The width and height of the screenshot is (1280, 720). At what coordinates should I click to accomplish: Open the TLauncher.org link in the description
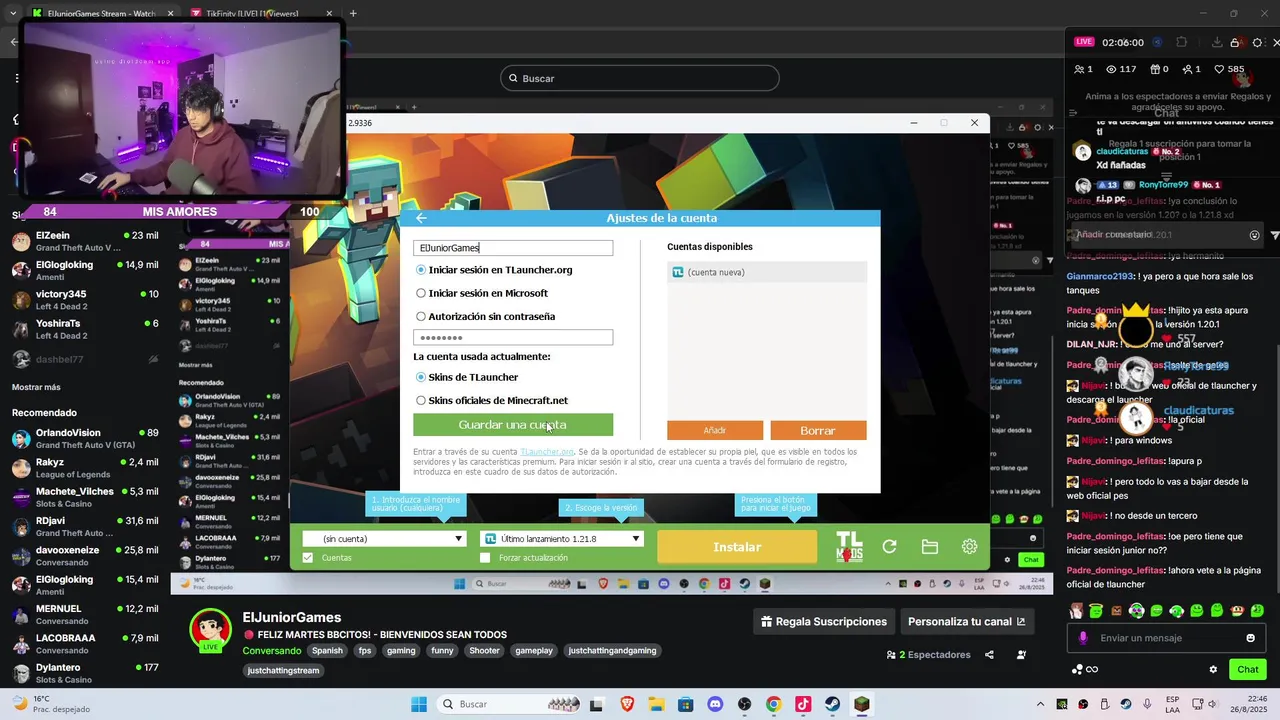(547, 452)
